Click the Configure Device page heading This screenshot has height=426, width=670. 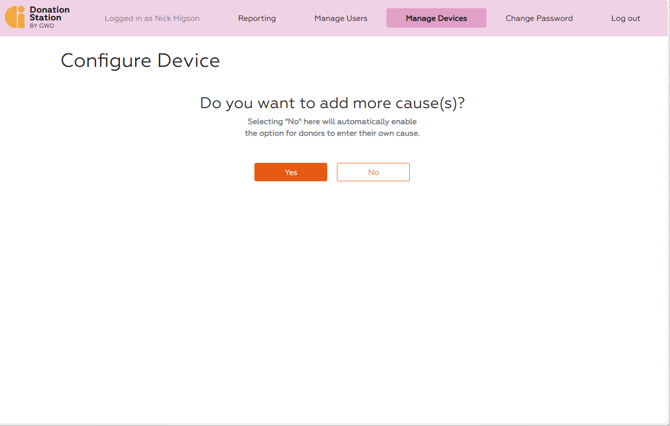click(140, 61)
